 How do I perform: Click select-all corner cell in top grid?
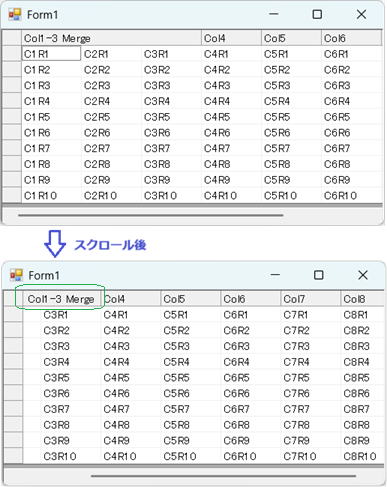tap(12, 38)
